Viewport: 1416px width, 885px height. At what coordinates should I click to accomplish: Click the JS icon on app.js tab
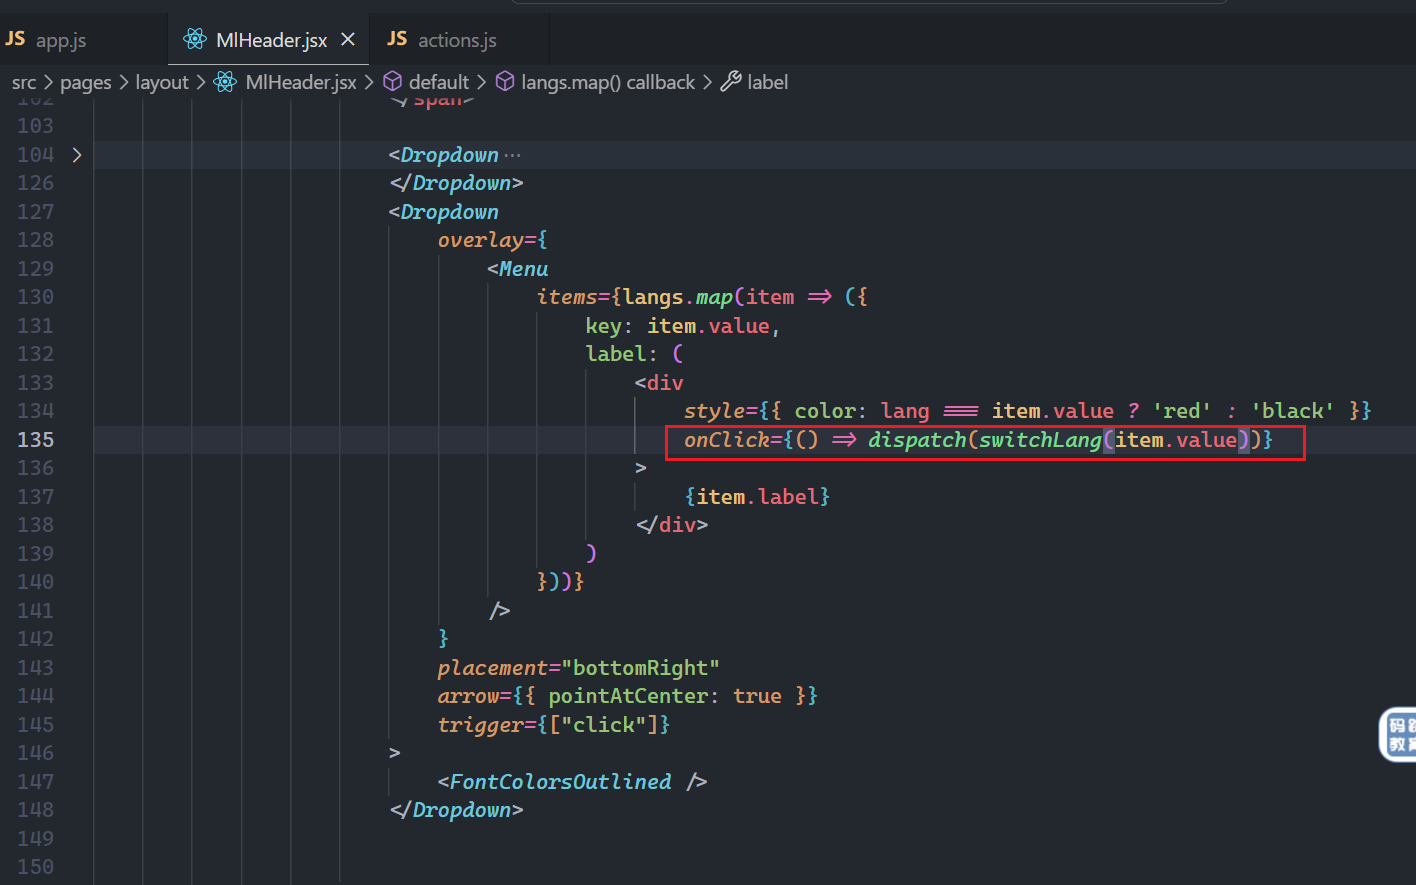coord(15,39)
